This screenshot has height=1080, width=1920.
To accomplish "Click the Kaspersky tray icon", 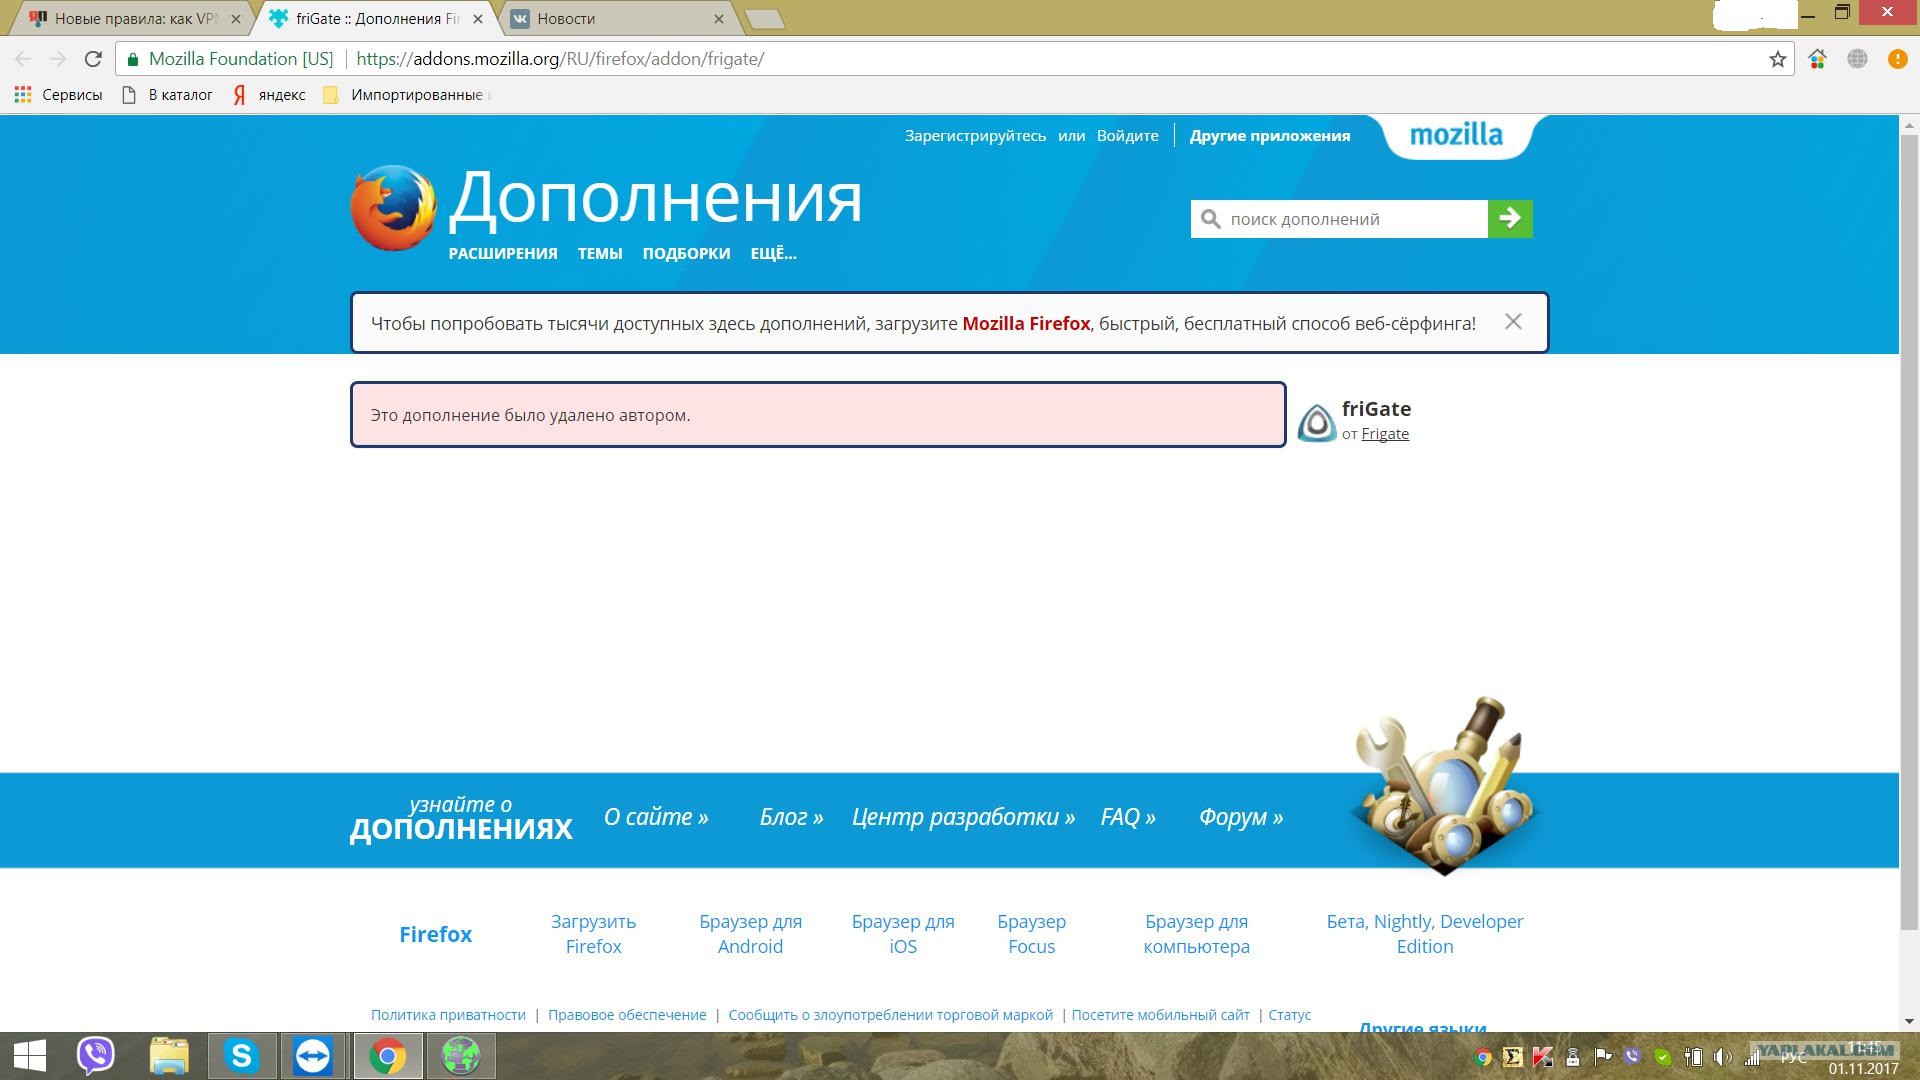I will 1543,1056.
